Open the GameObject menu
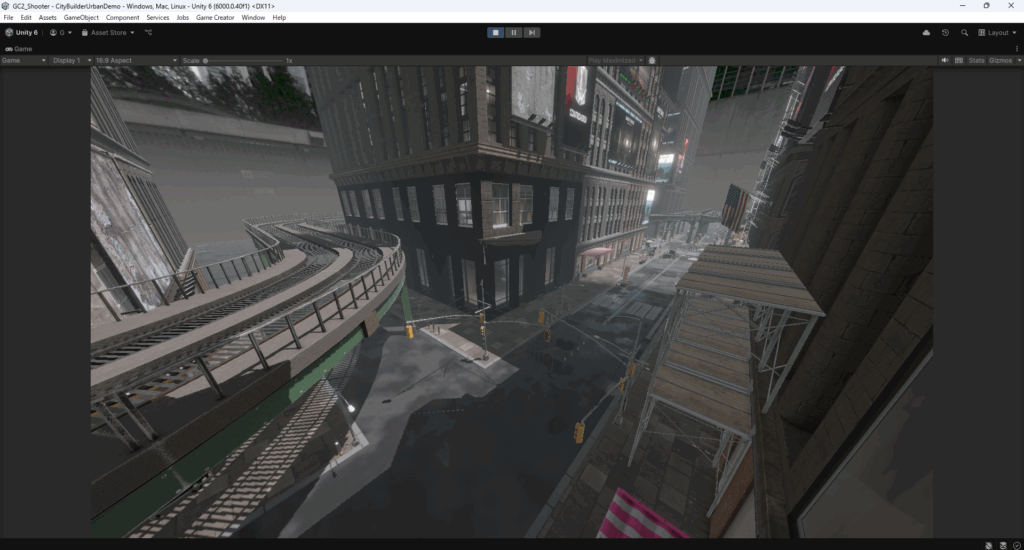The image size is (1024, 550). (81, 17)
